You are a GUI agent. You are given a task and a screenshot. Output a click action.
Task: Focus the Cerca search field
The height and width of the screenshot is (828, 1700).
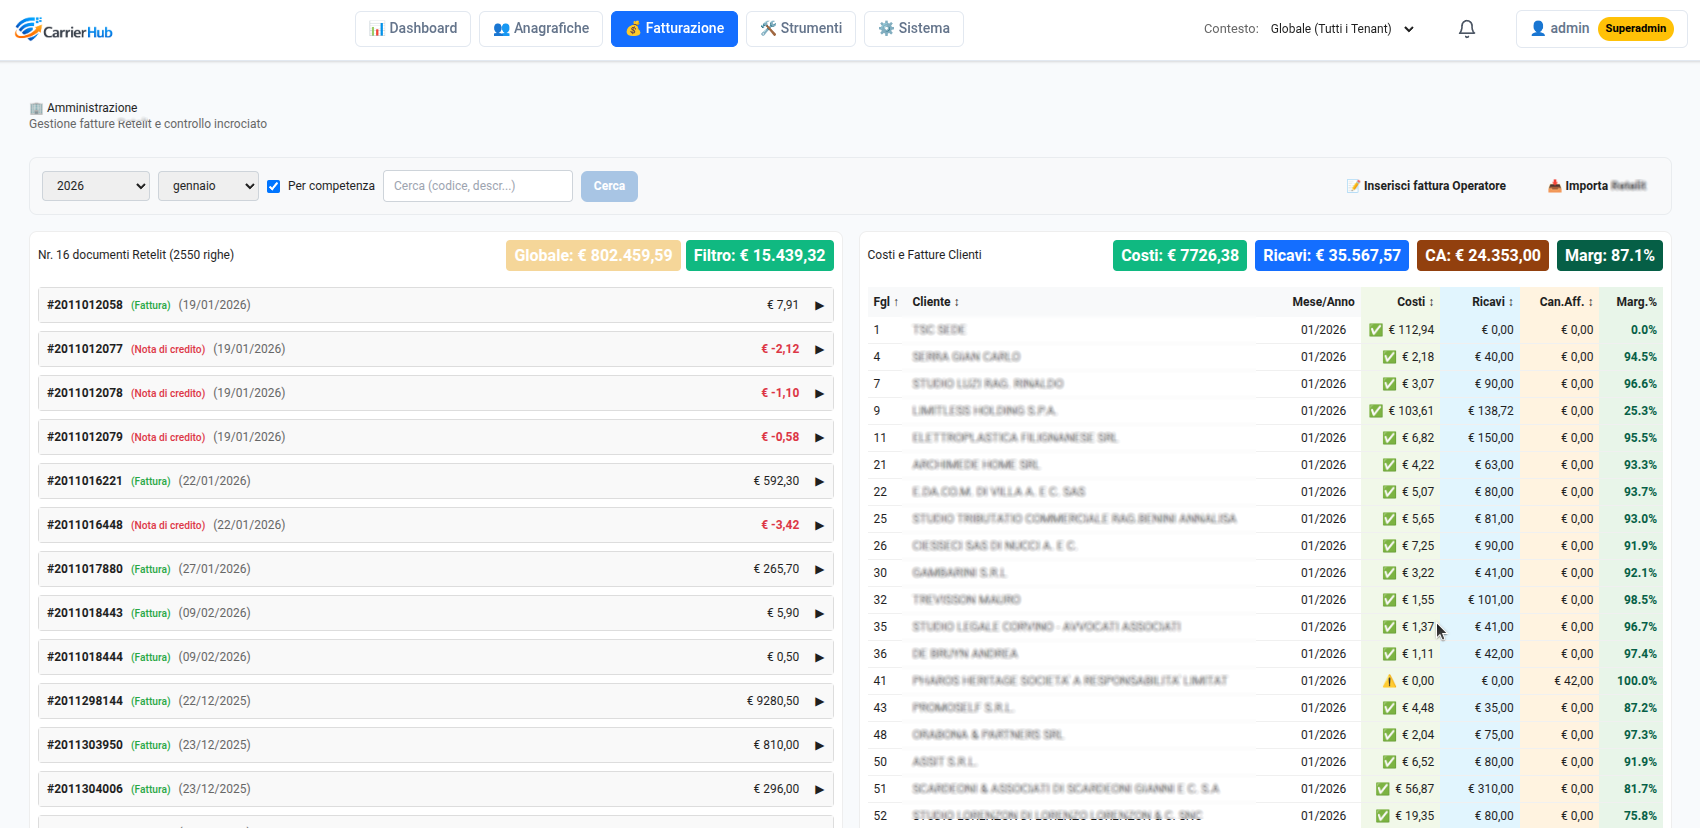[x=478, y=186]
